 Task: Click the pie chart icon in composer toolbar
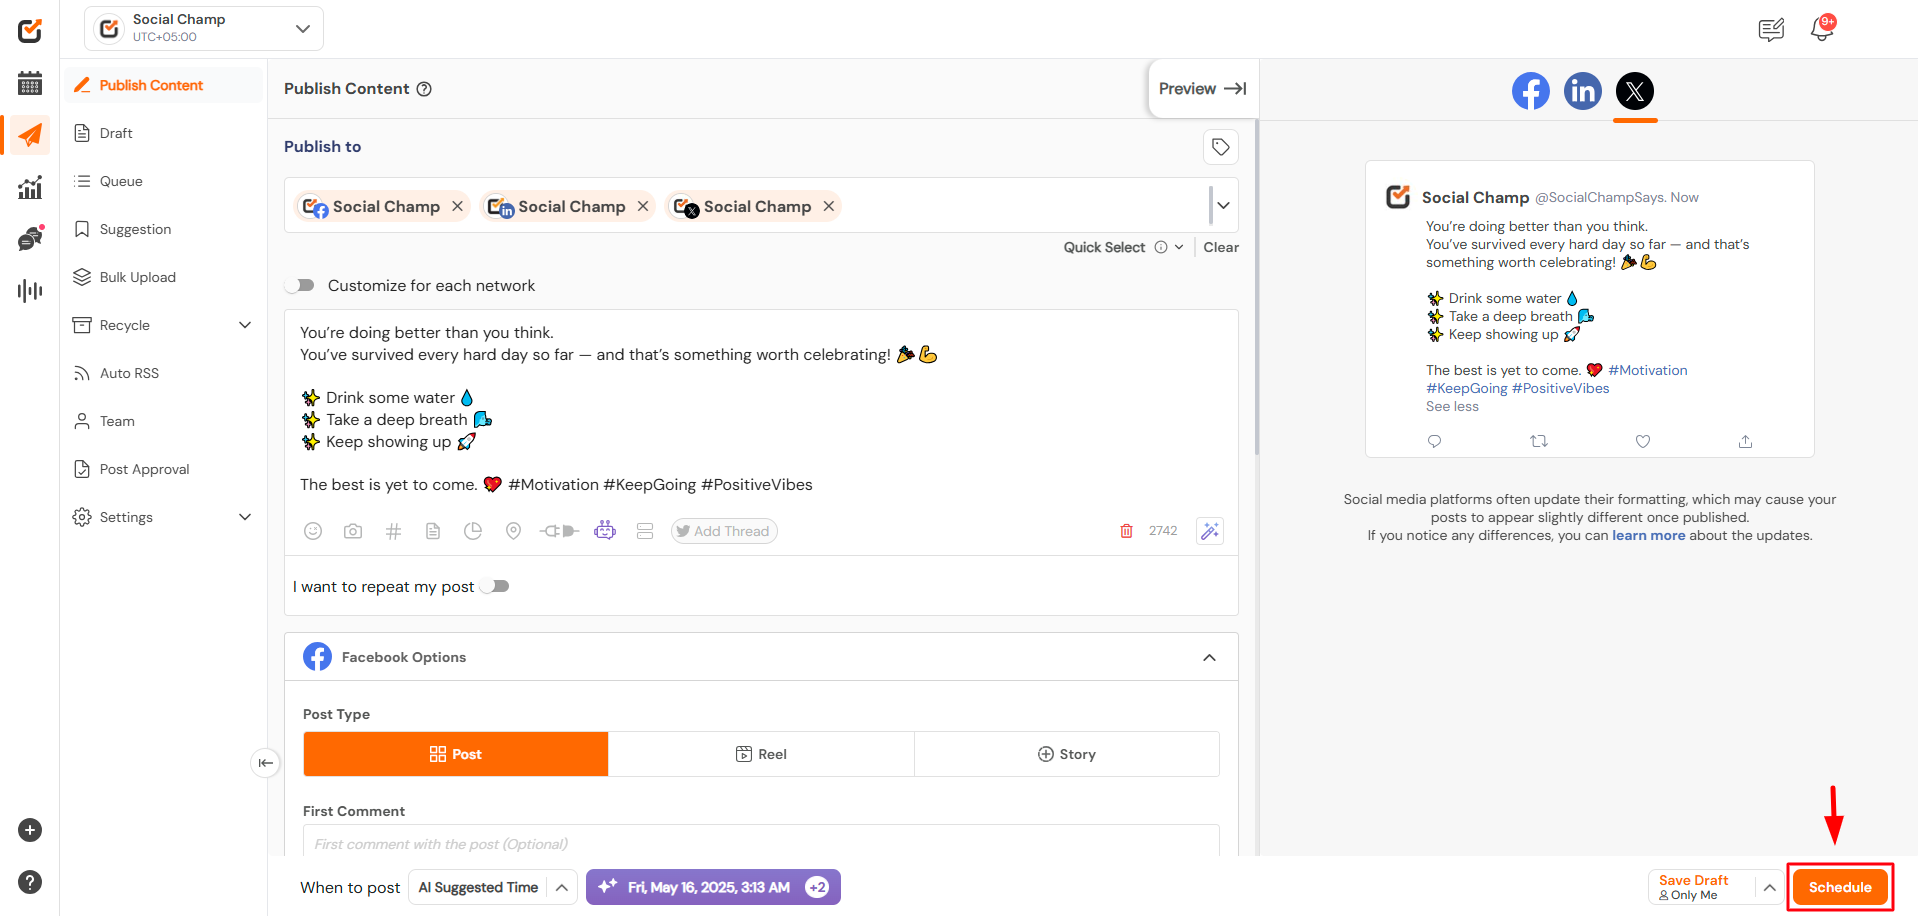(473, 531)
